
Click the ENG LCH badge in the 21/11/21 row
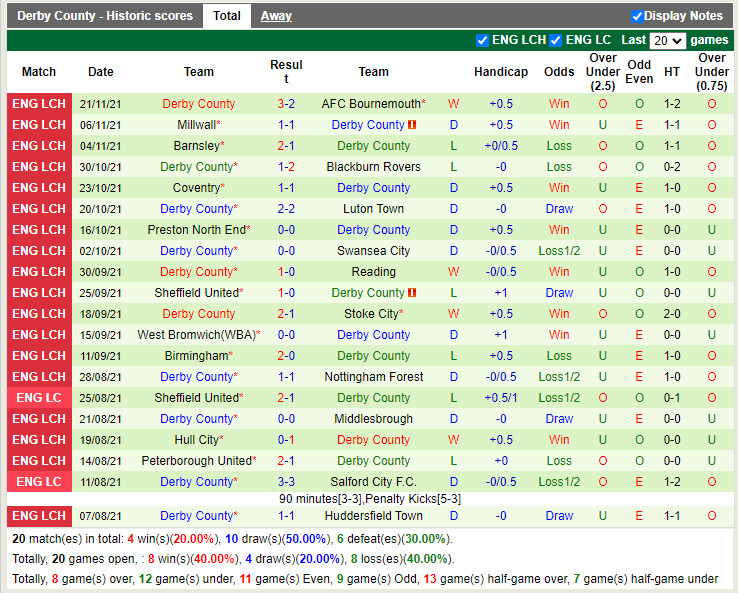click(x=39, y=104)
